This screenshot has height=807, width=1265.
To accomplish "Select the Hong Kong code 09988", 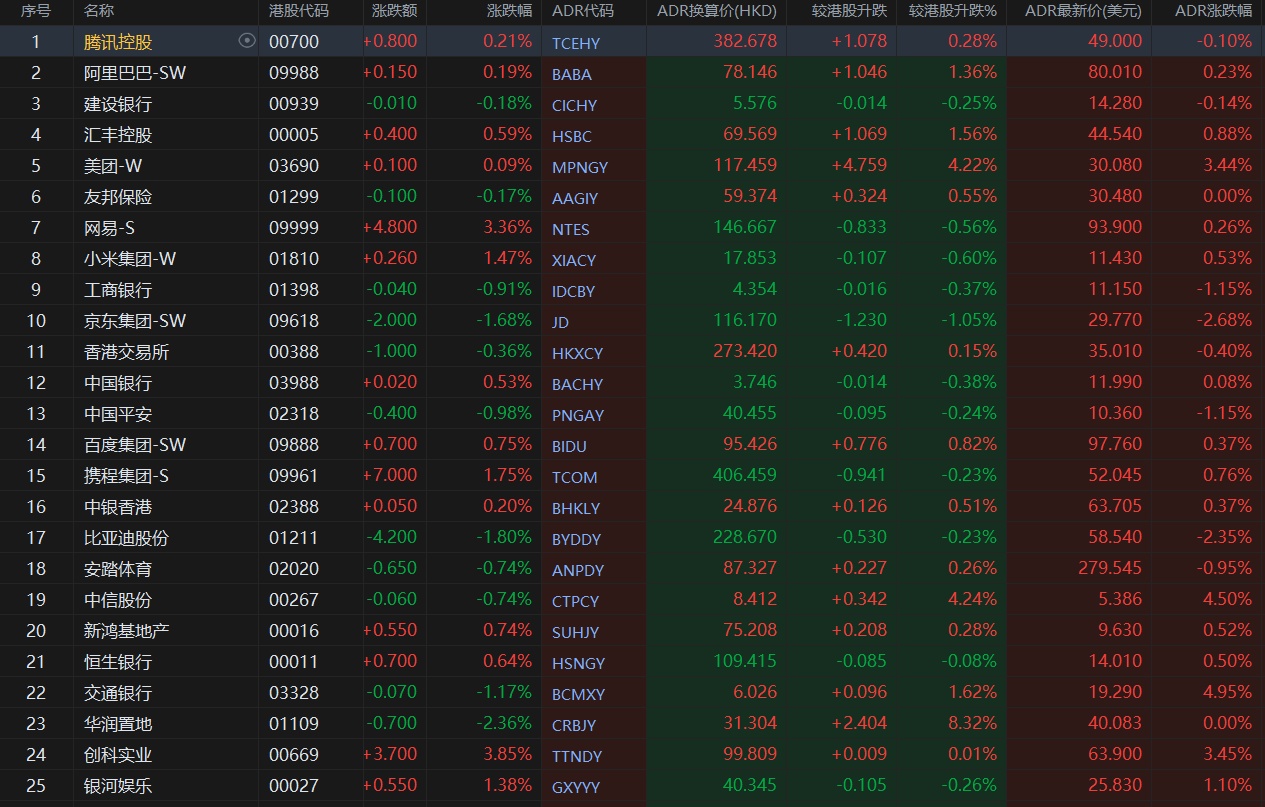I will point(294,73).
